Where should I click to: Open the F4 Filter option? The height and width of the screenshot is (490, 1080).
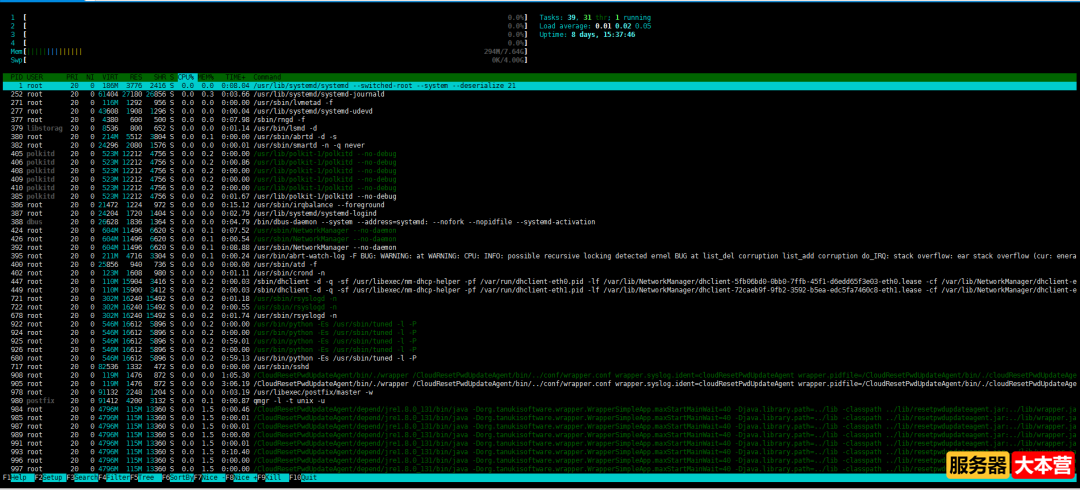(117, 478)
